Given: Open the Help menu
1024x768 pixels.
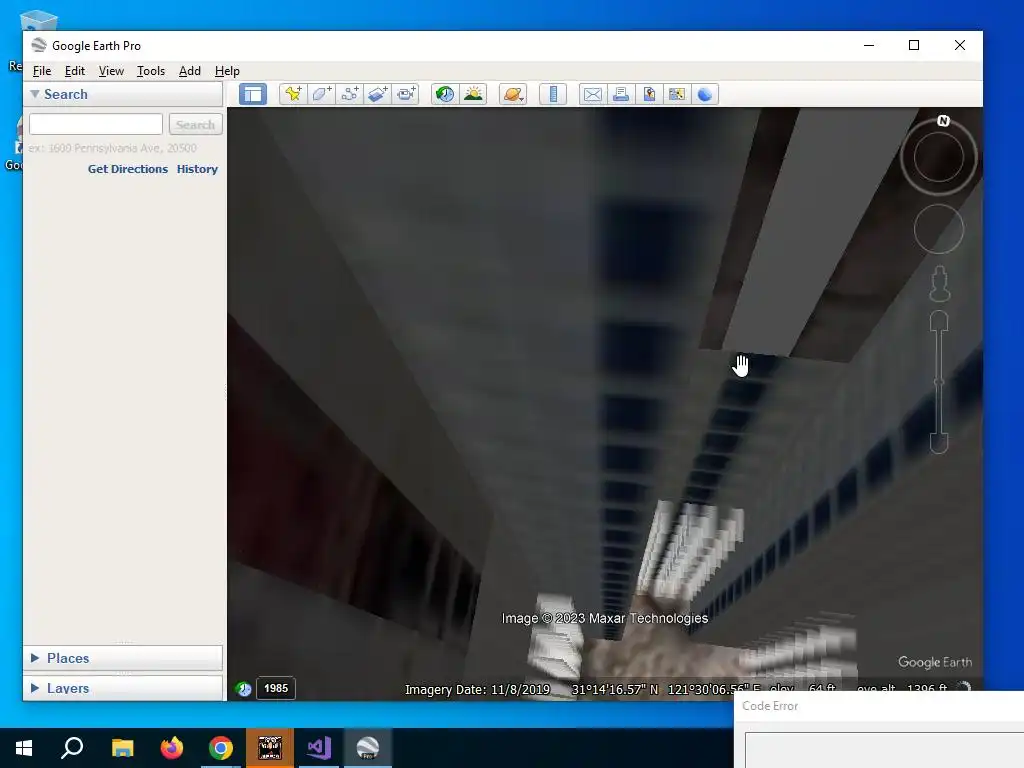Looking at the screenshot, I should click(x=227, y=71).
